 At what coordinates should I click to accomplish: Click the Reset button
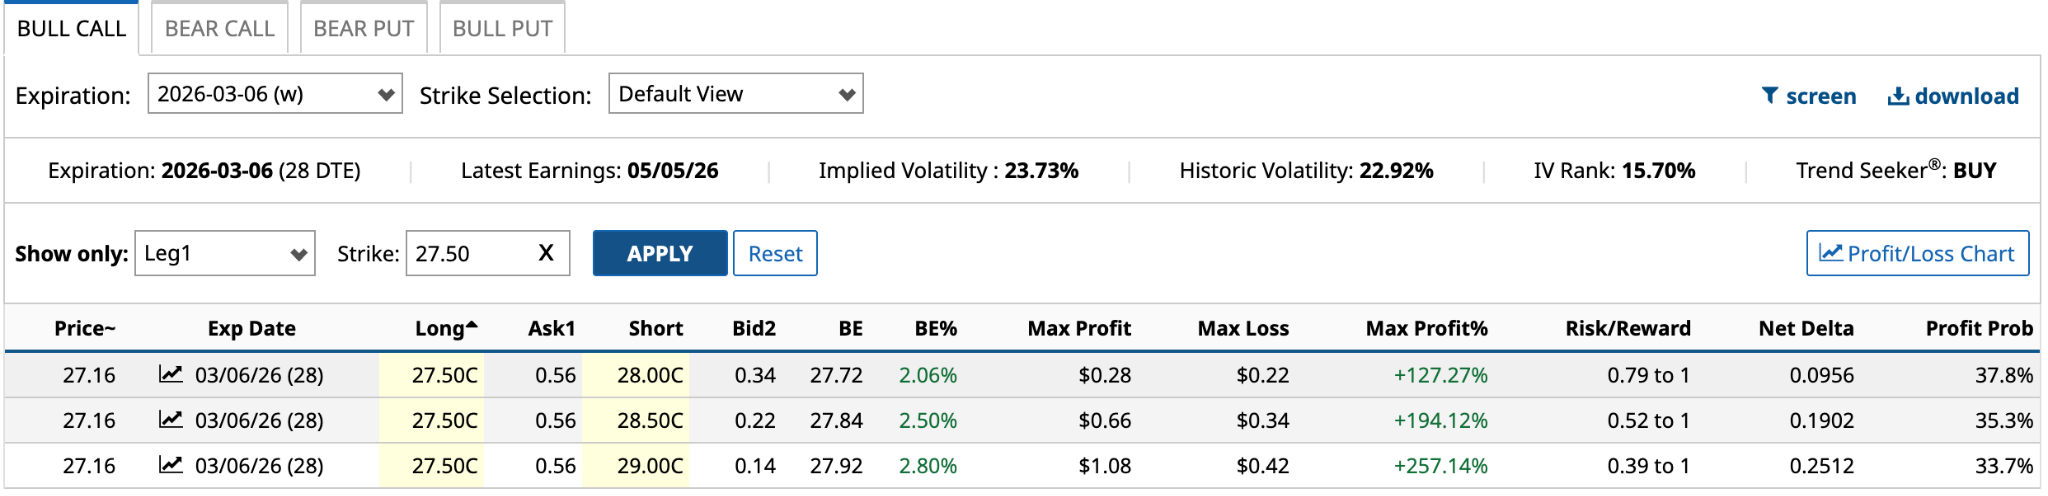pyautogui.click(x=775, y=253)
